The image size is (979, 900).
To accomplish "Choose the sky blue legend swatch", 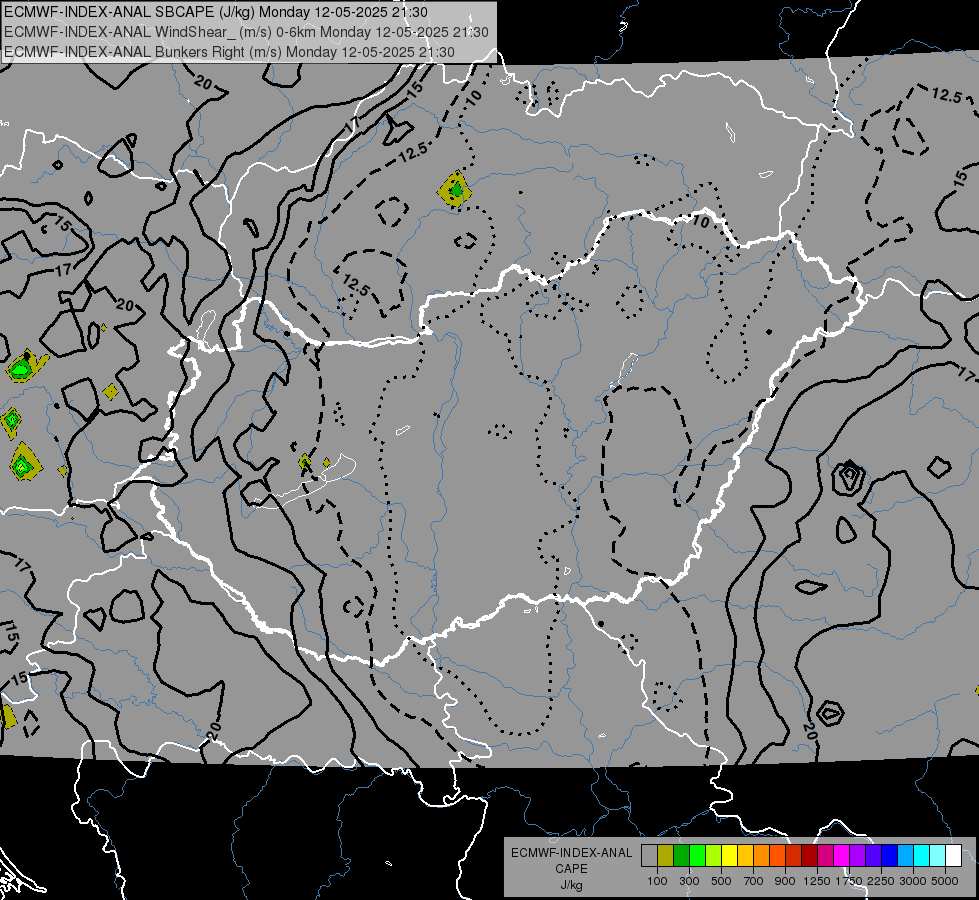I will pos(906,856).
